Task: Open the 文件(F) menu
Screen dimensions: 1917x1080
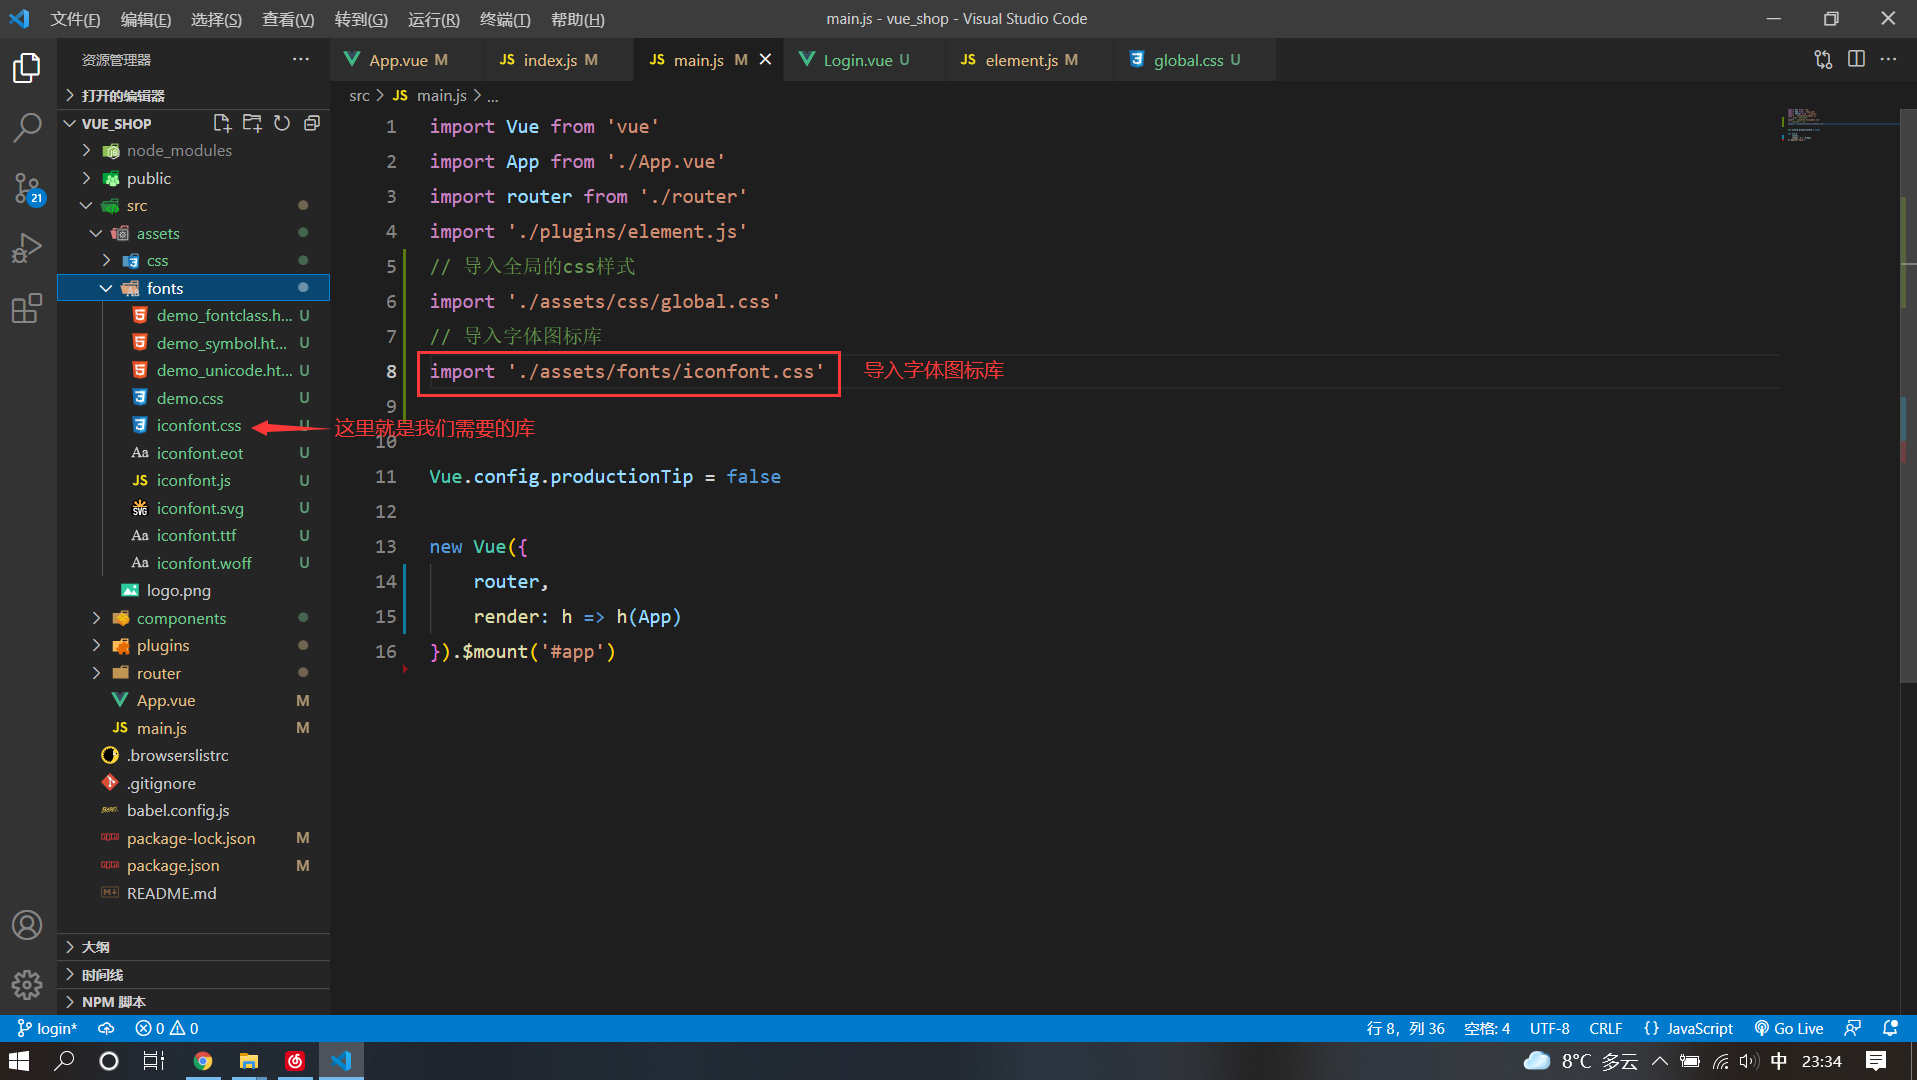Action: click(x=75, y=19)
